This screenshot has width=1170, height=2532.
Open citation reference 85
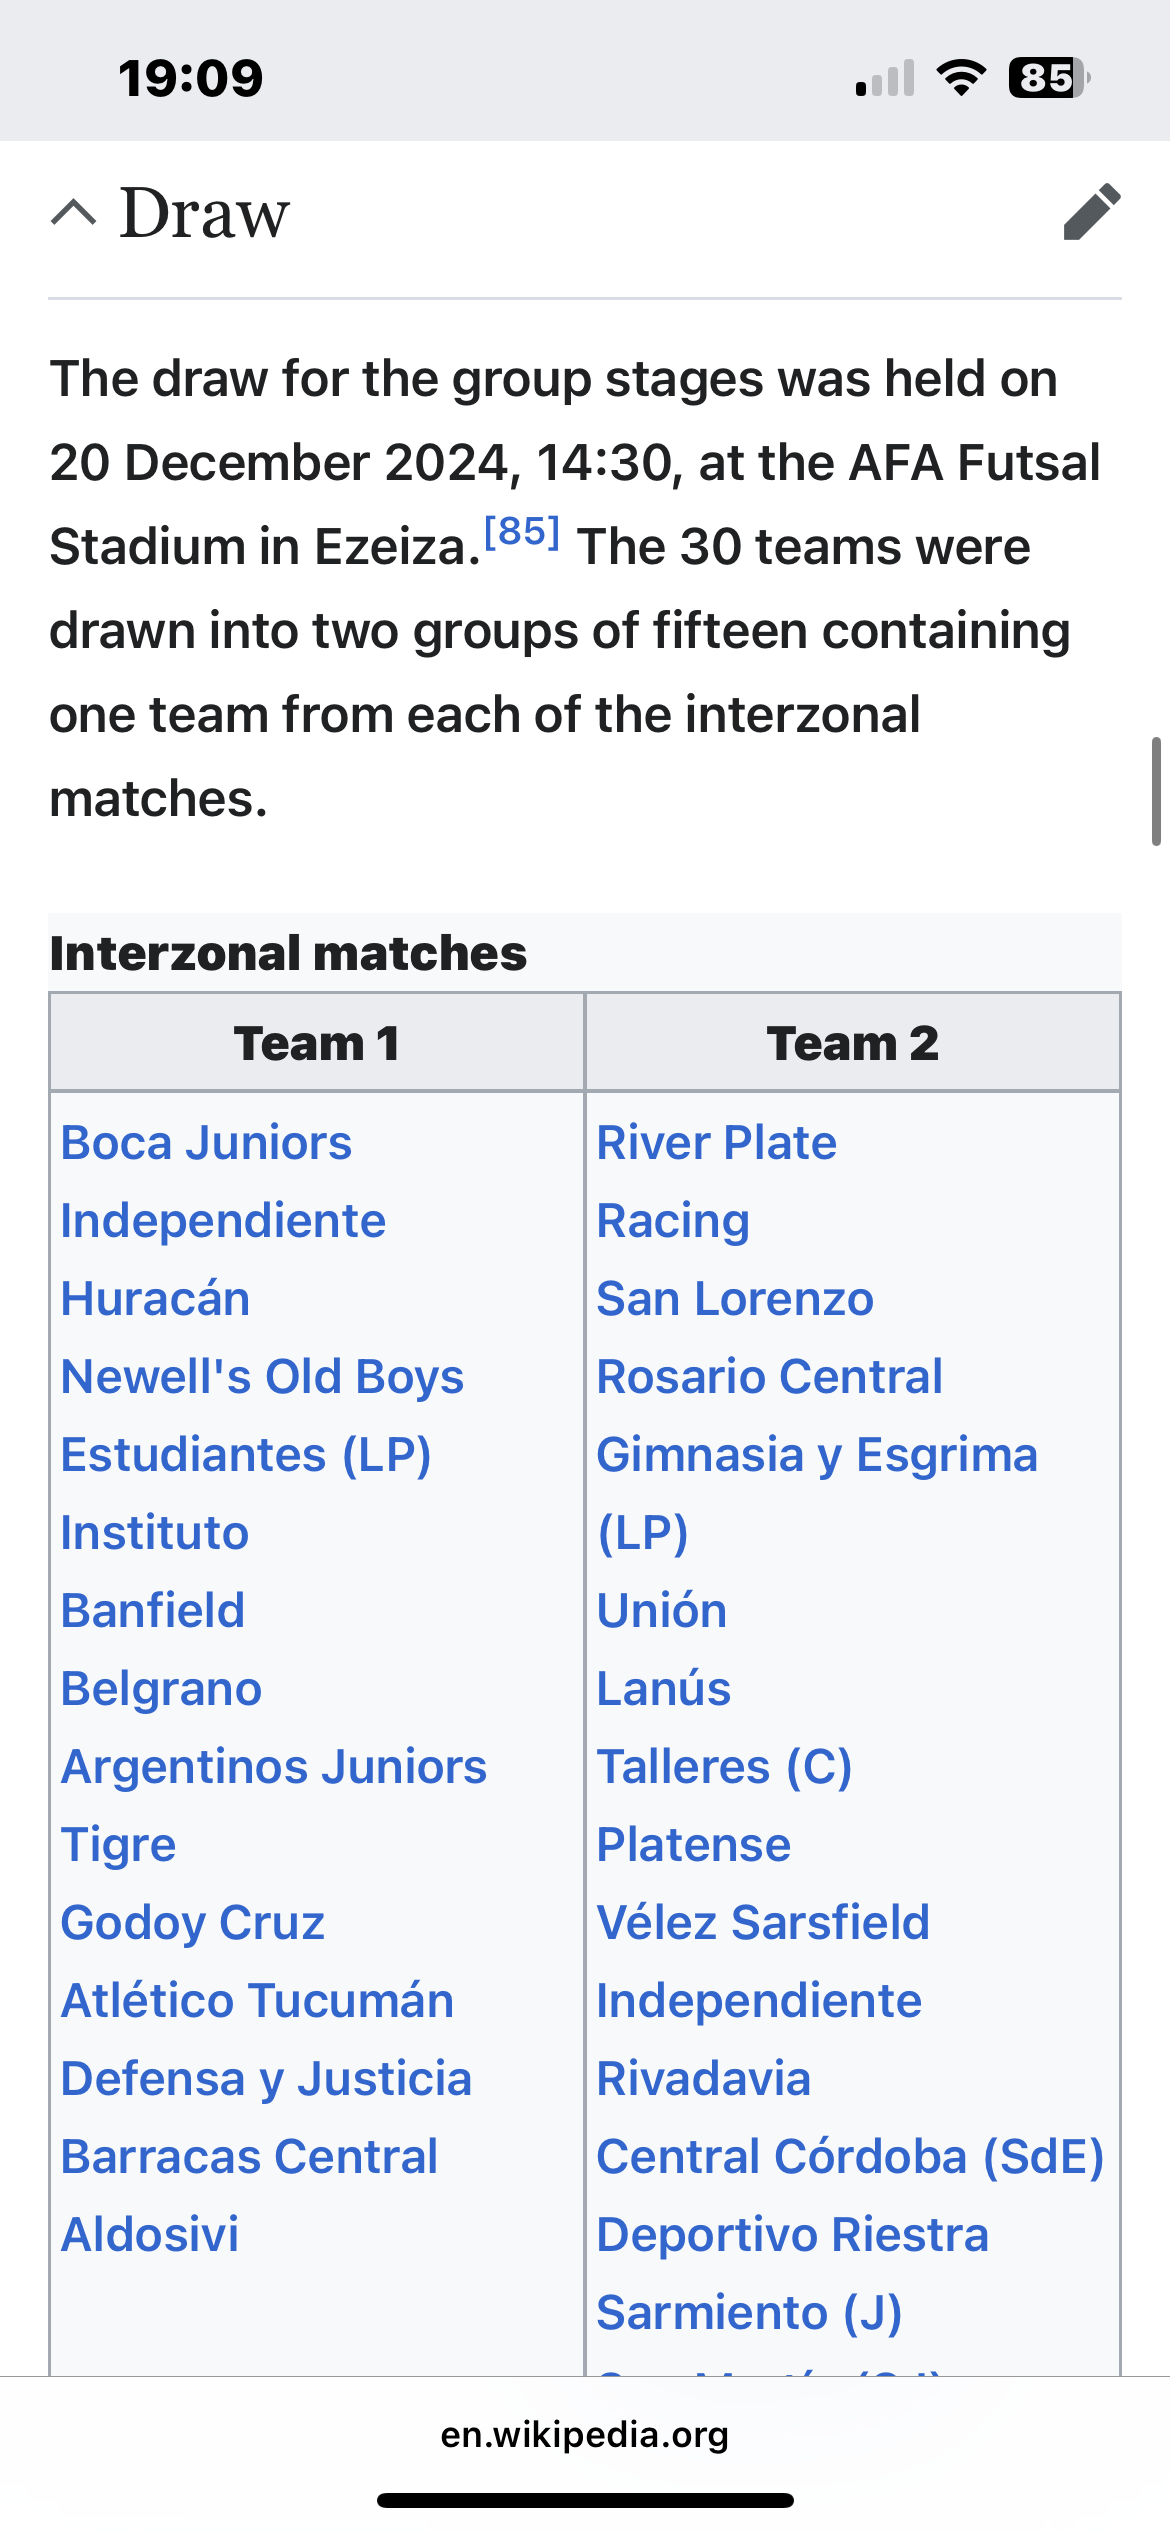point(521,532)
